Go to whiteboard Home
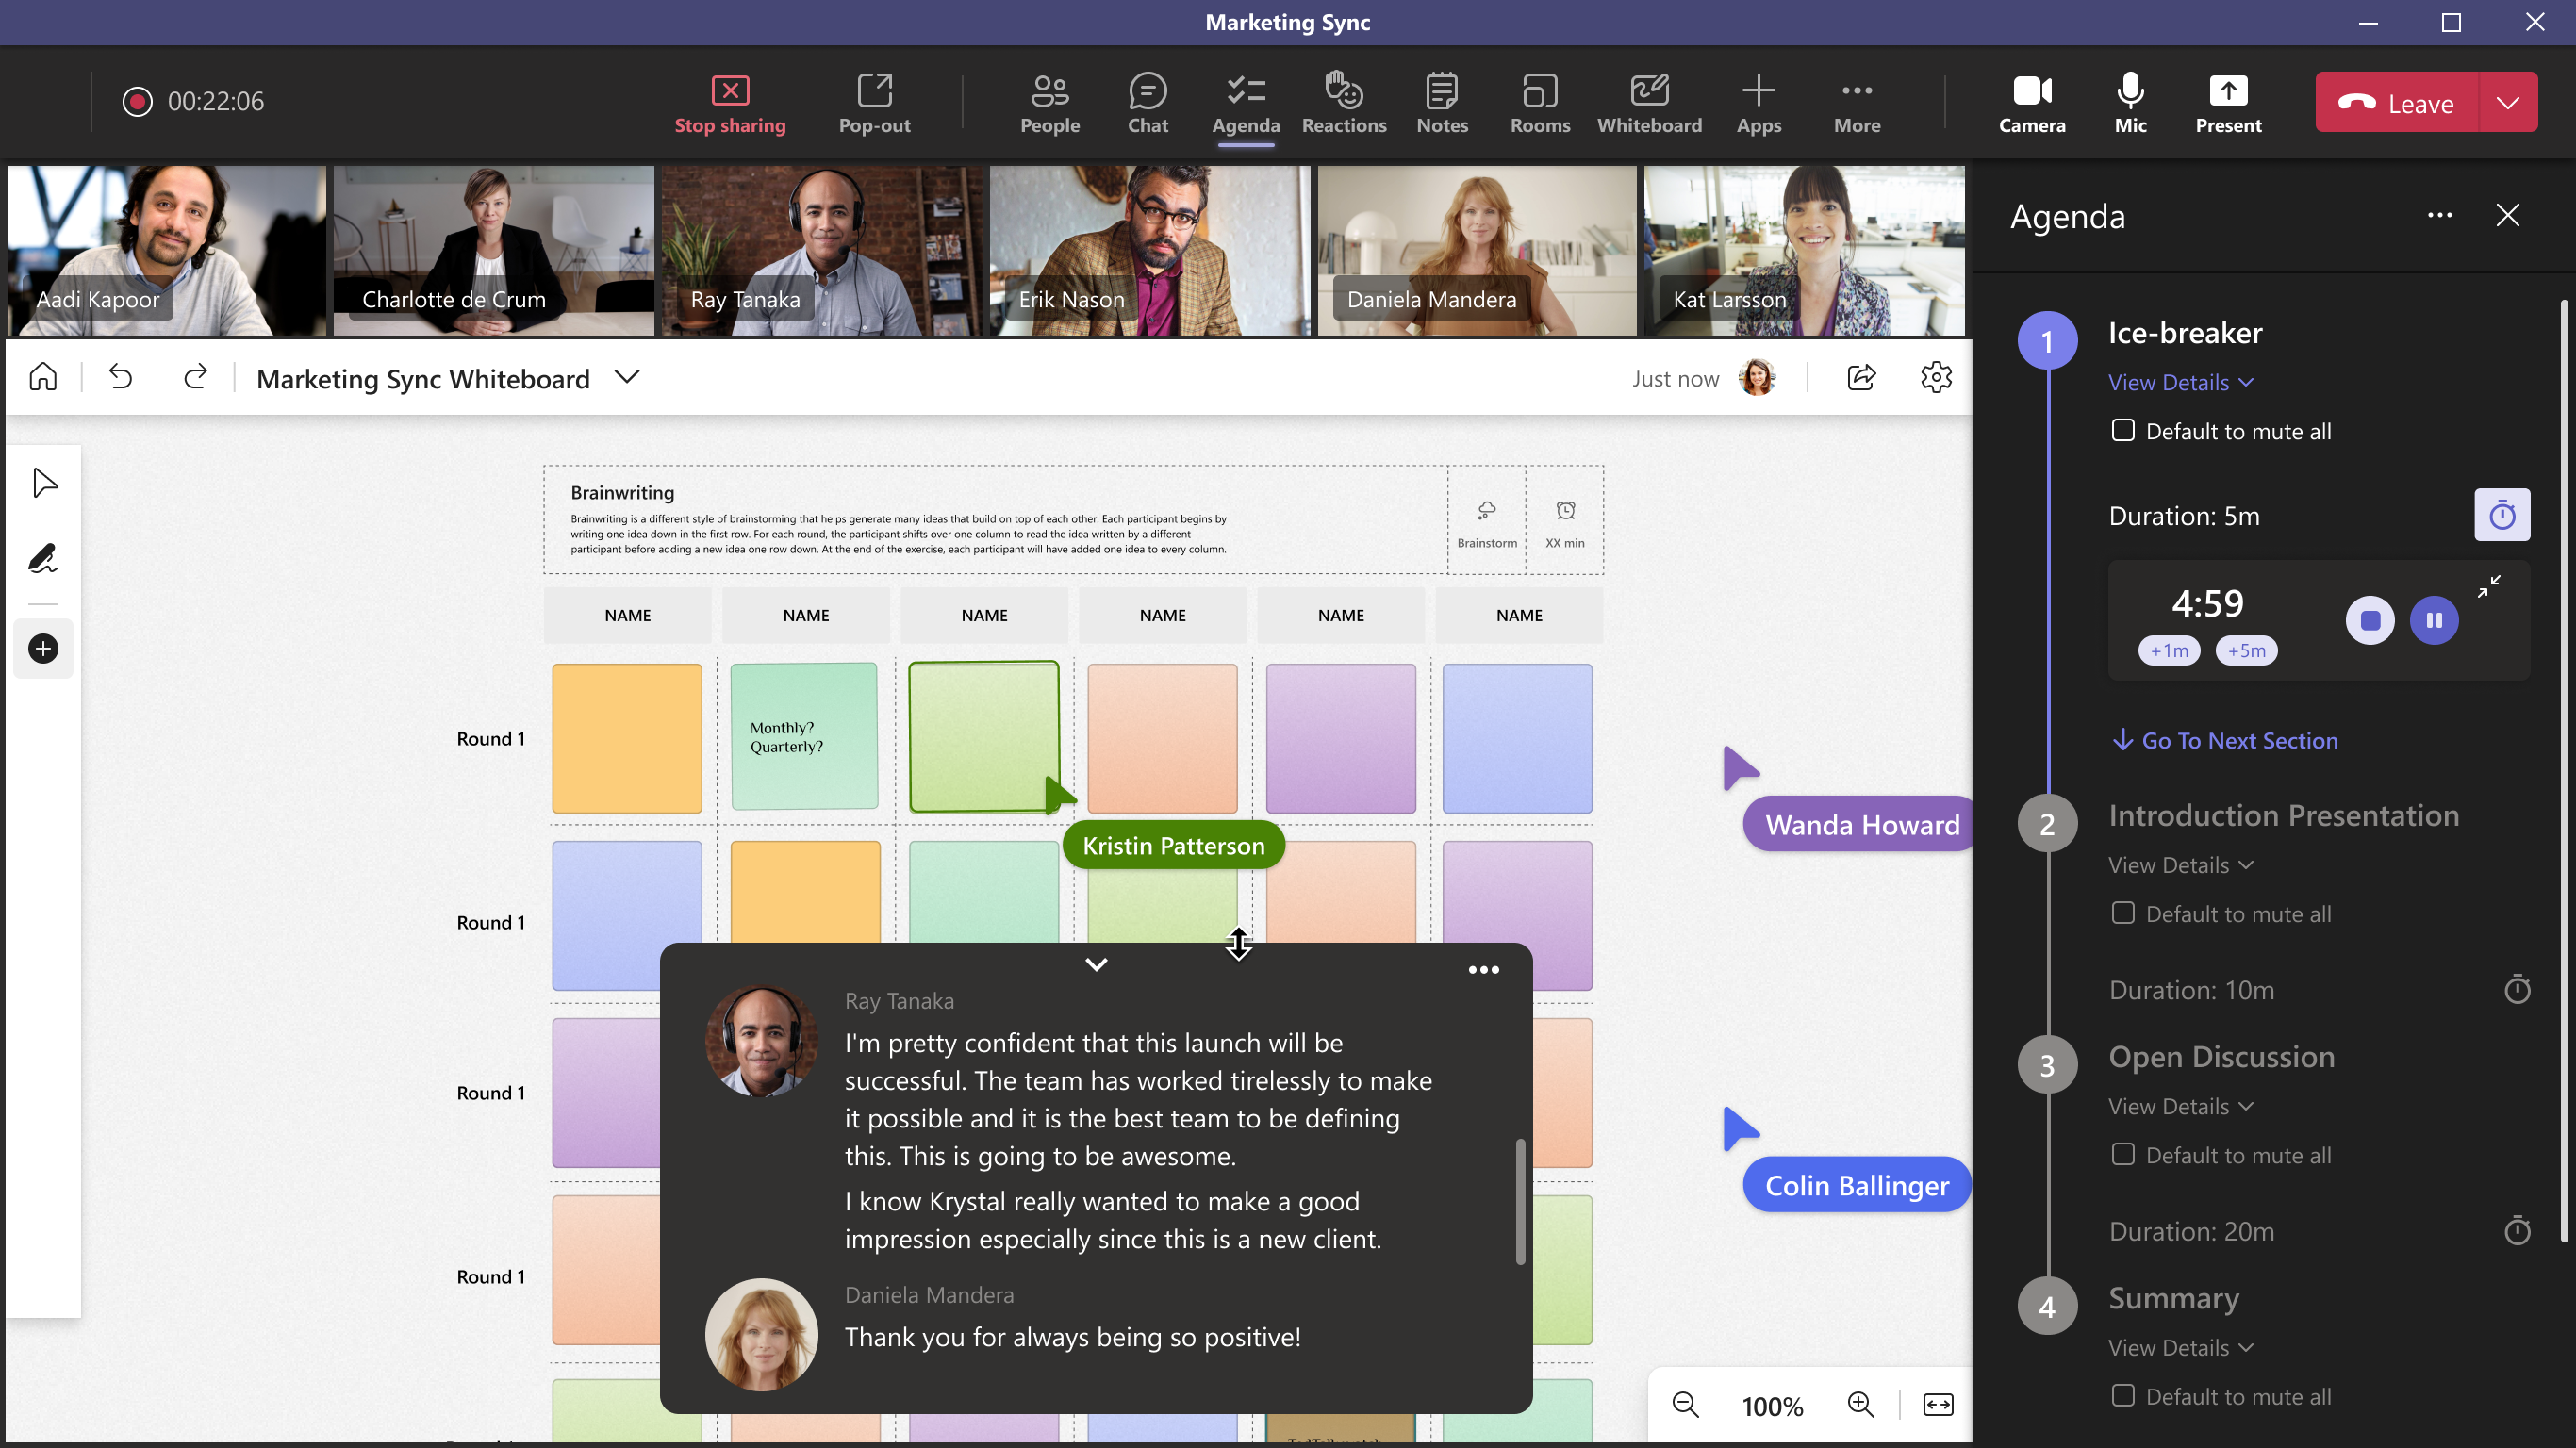Viewport: 2576px width, 1448px height. (x=43, y=377)
